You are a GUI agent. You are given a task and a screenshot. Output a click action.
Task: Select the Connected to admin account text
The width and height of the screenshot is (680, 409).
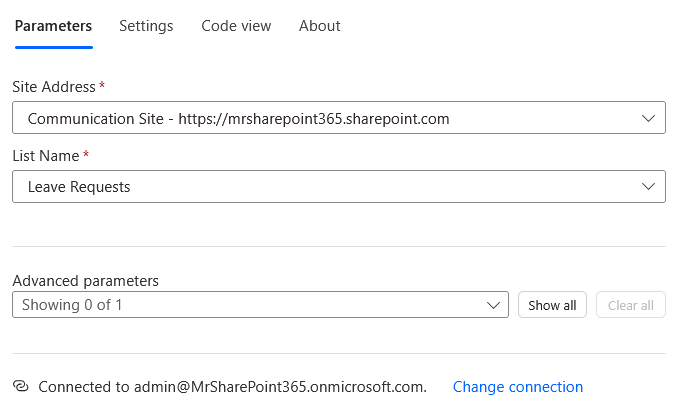point(232,386)
